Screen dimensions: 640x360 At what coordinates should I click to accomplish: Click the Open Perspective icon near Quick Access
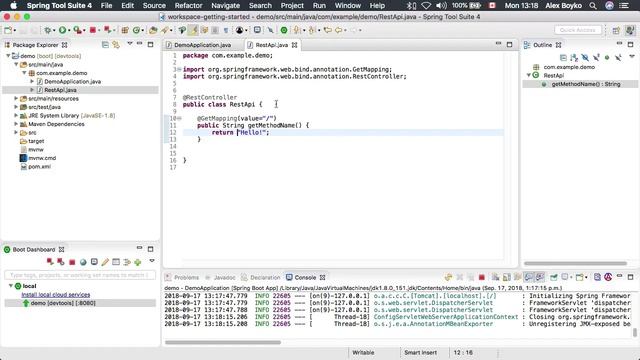616,30
